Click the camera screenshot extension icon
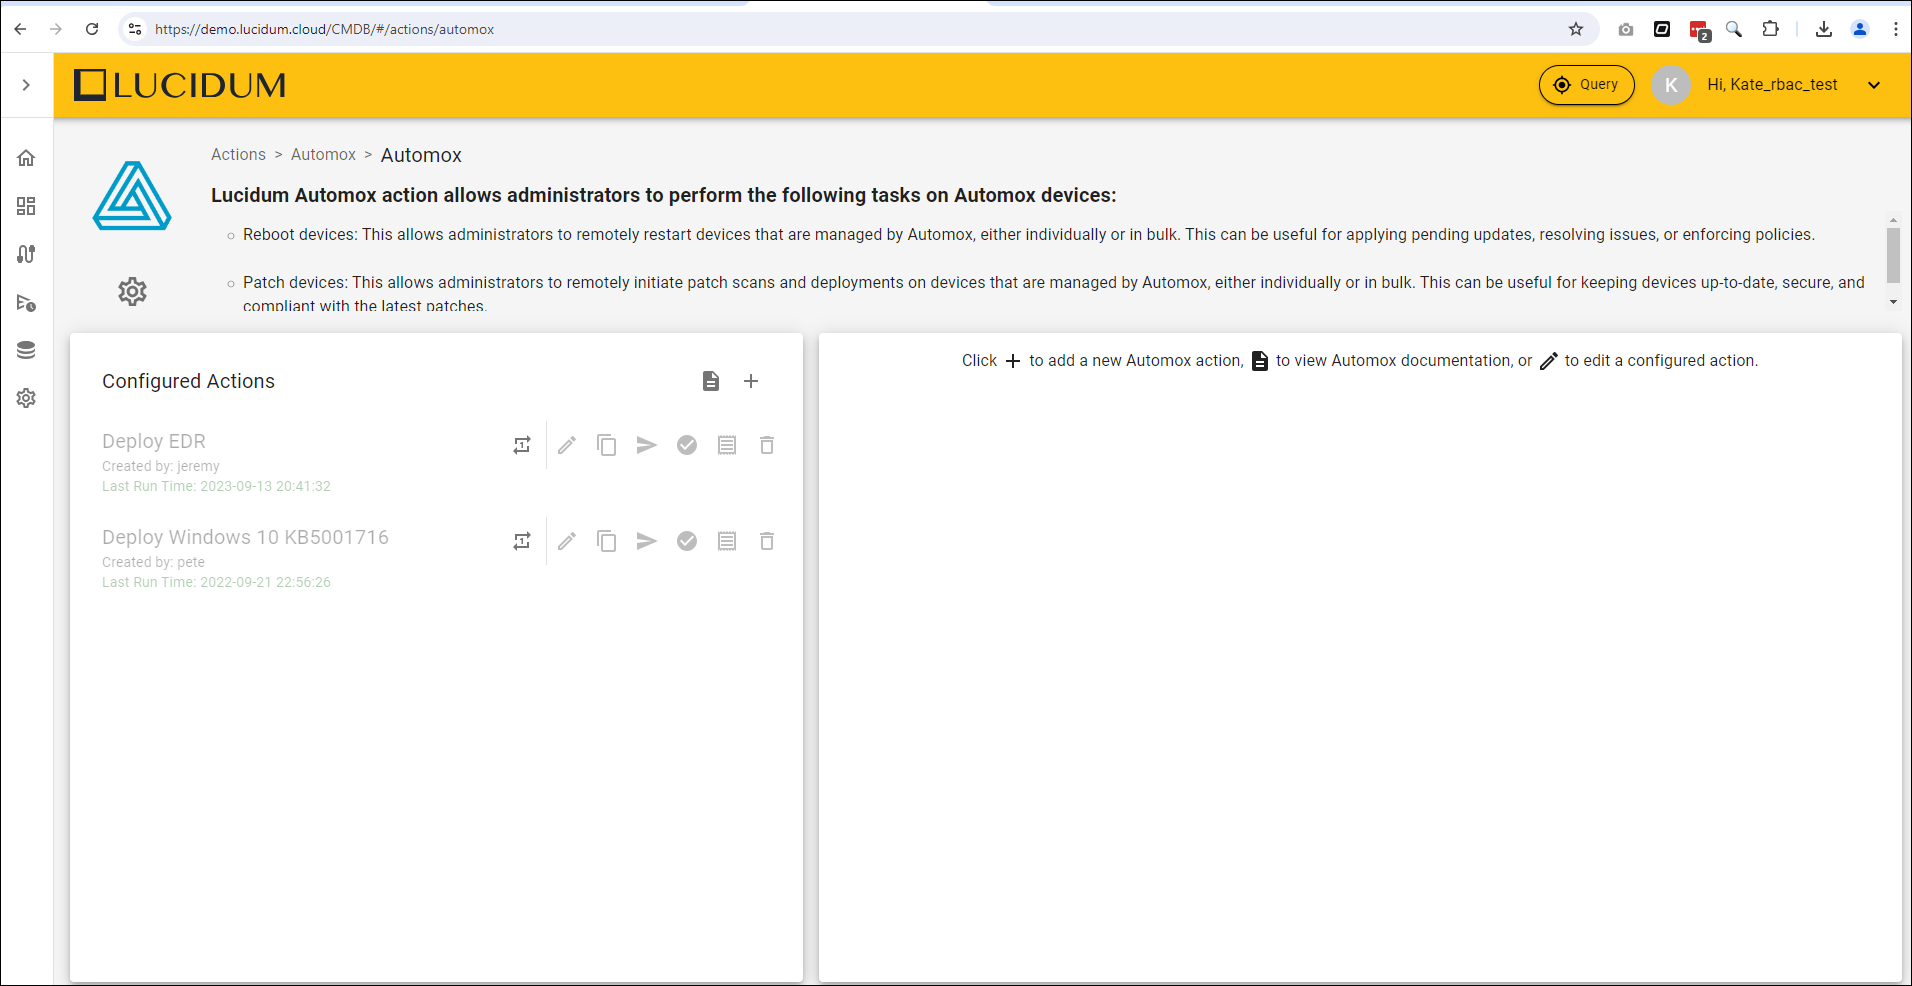Image resolution: width=1912 pixels, height=986 pixels. (1626, 29)
